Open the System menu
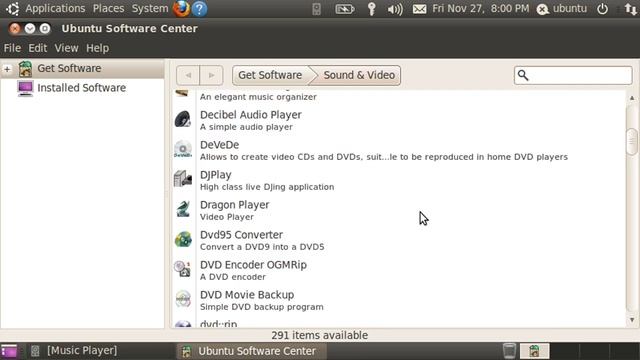This screenshot has height=360, width=640. coord(150,9)
